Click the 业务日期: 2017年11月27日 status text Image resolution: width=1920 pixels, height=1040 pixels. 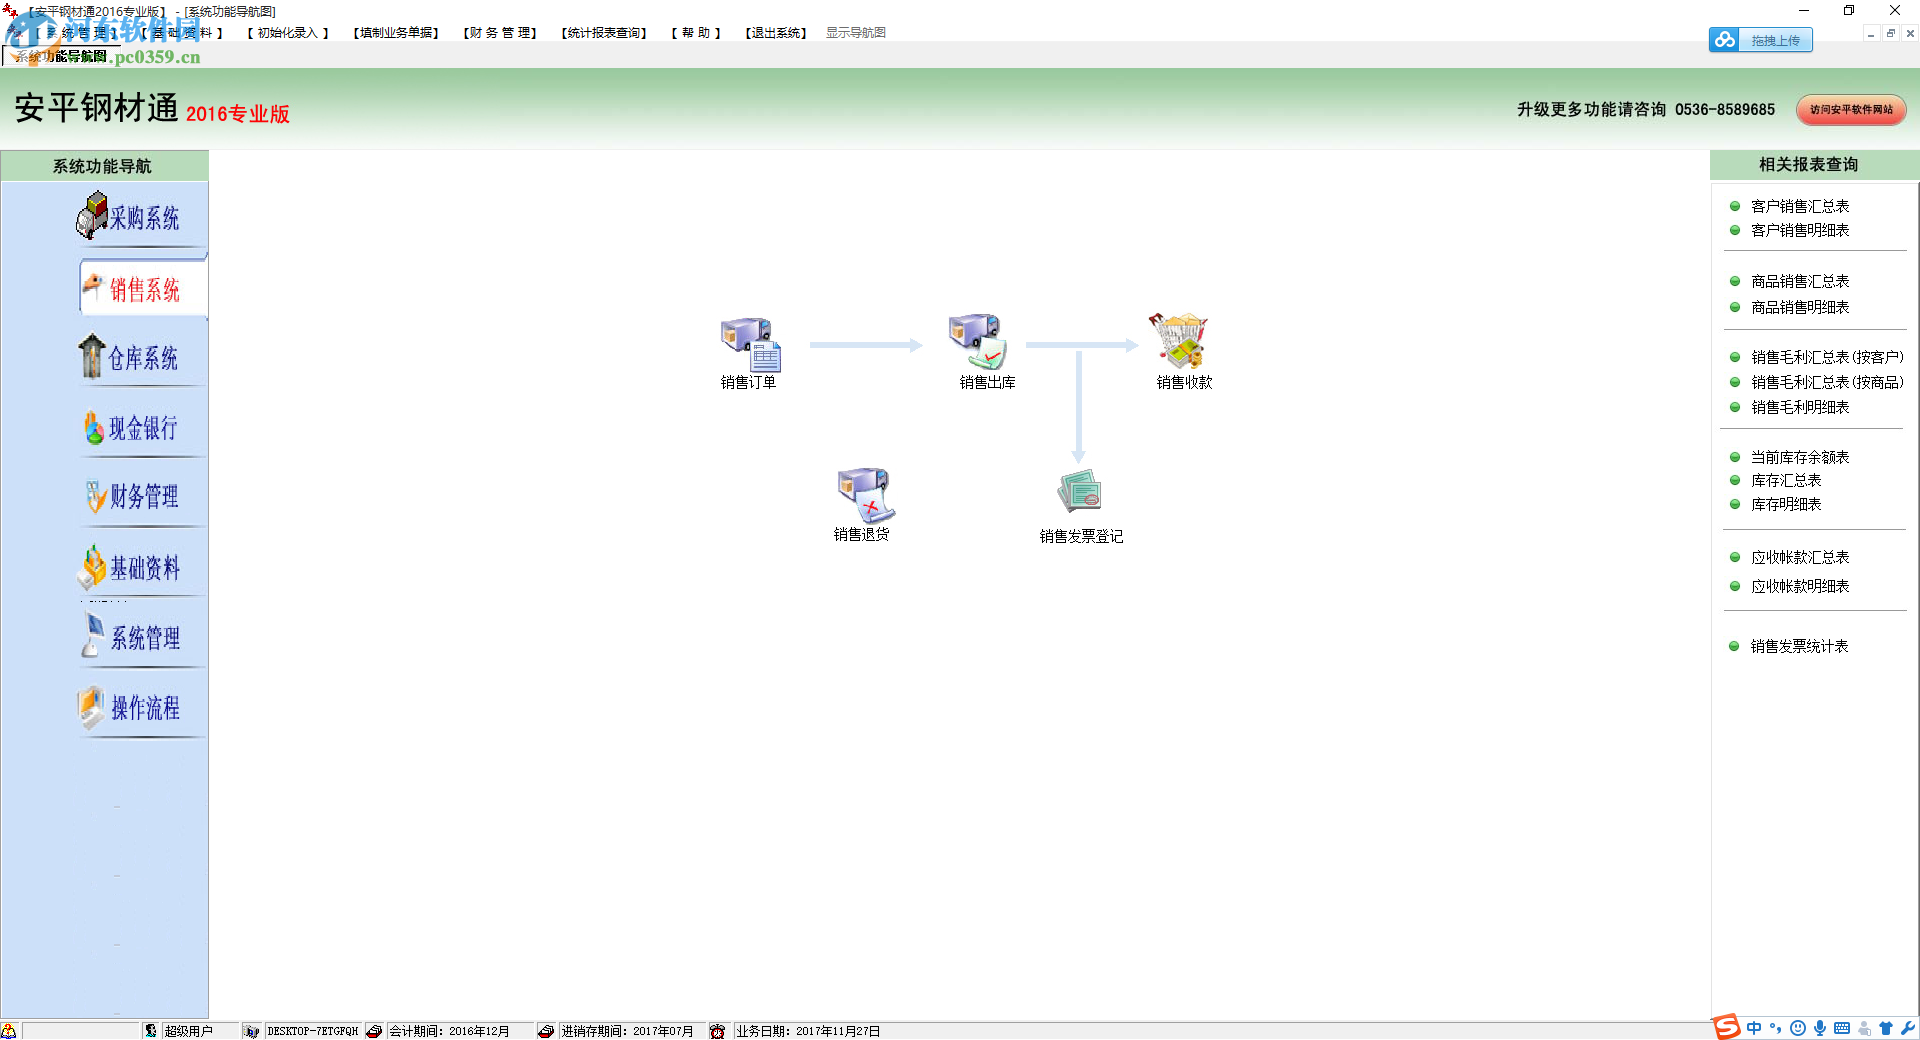click(808, 1031)
